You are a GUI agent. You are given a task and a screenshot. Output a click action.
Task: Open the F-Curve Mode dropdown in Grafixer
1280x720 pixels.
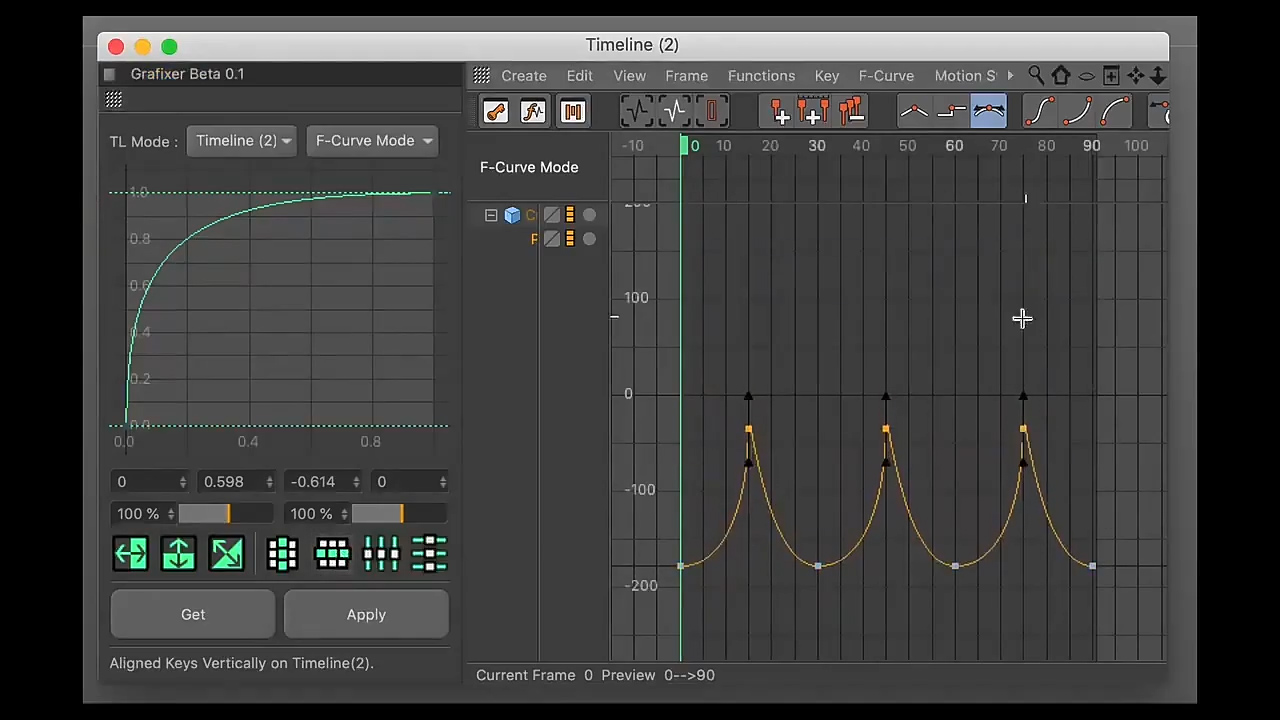pyautogui.click(x=372, y=141)
